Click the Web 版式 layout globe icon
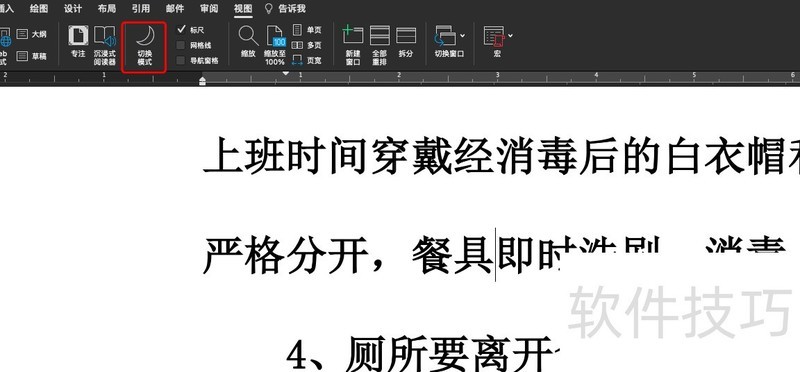Viewport: 800px width, 372px height. tap(5, 38)
